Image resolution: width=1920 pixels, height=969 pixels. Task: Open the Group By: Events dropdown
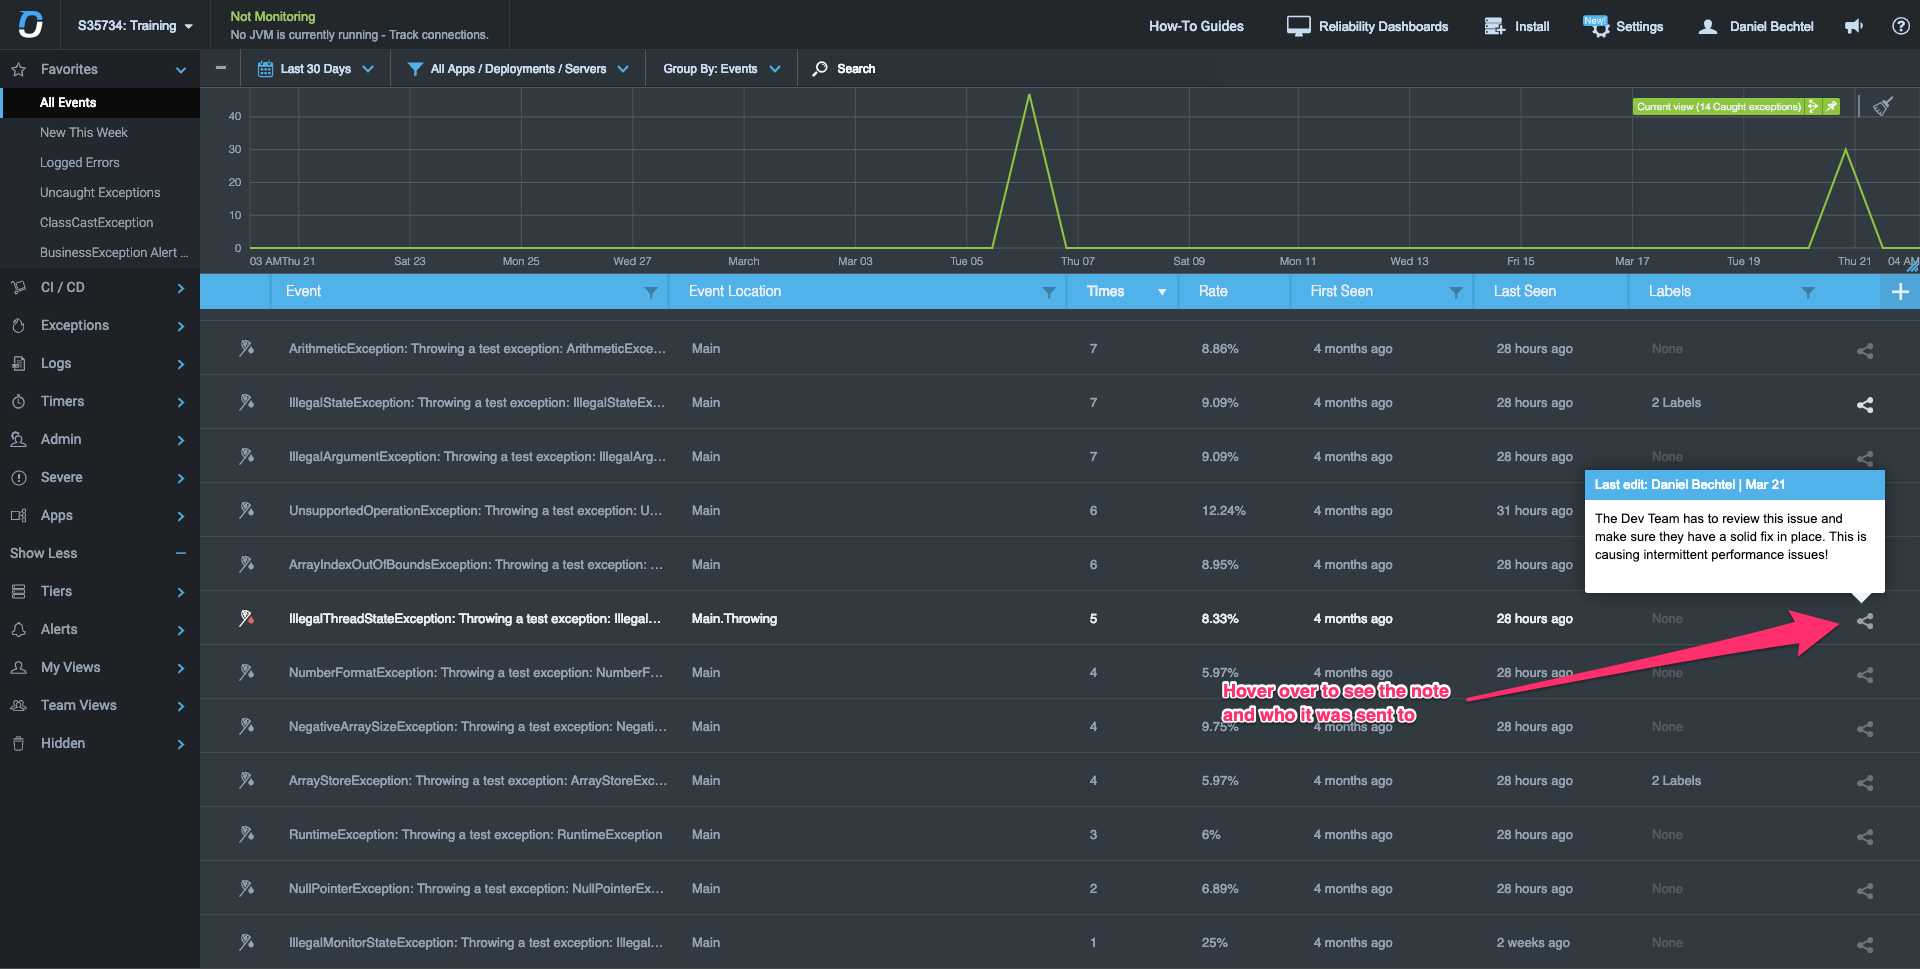click(721, 69)
